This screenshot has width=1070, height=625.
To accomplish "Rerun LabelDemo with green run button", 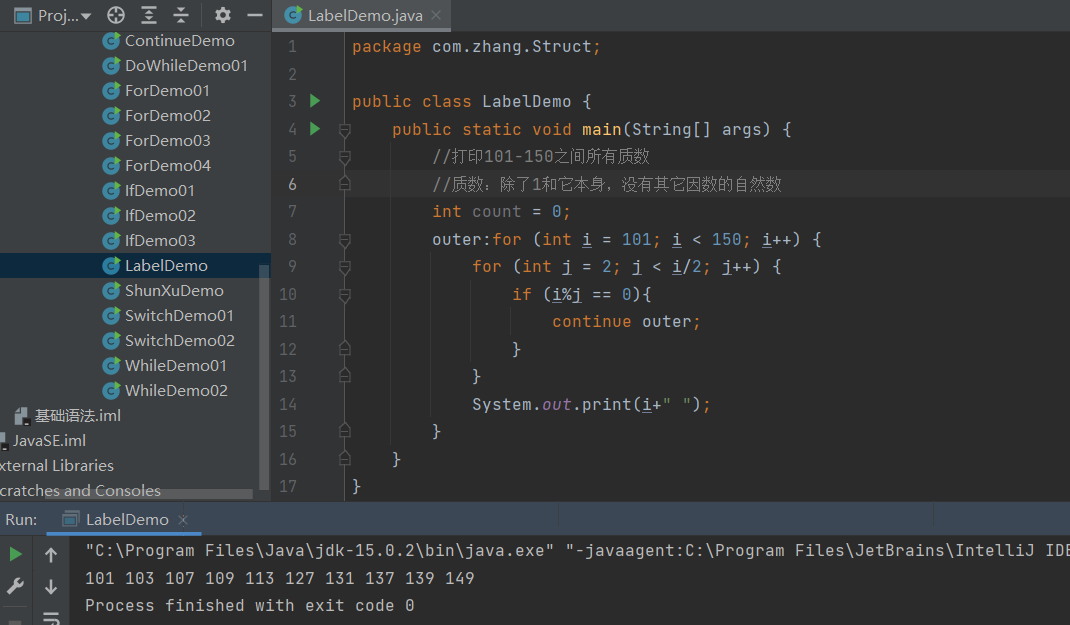I will click(15, 554).
